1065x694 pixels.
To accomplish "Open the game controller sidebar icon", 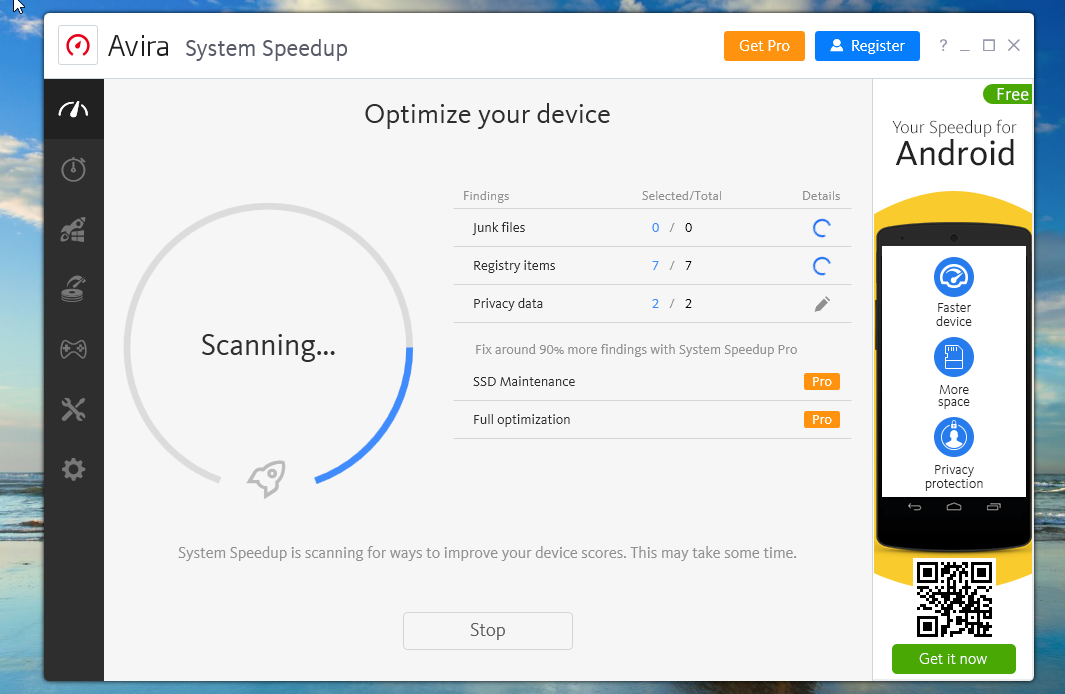I will (73, 349).
